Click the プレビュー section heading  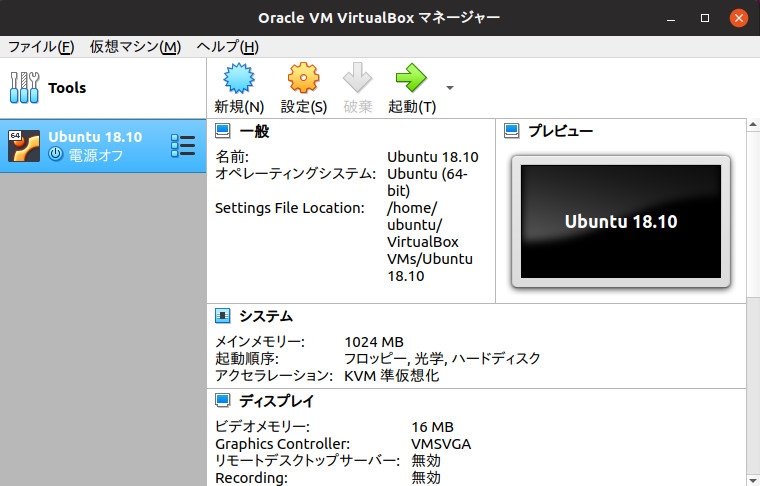click(x=561, y=131)
